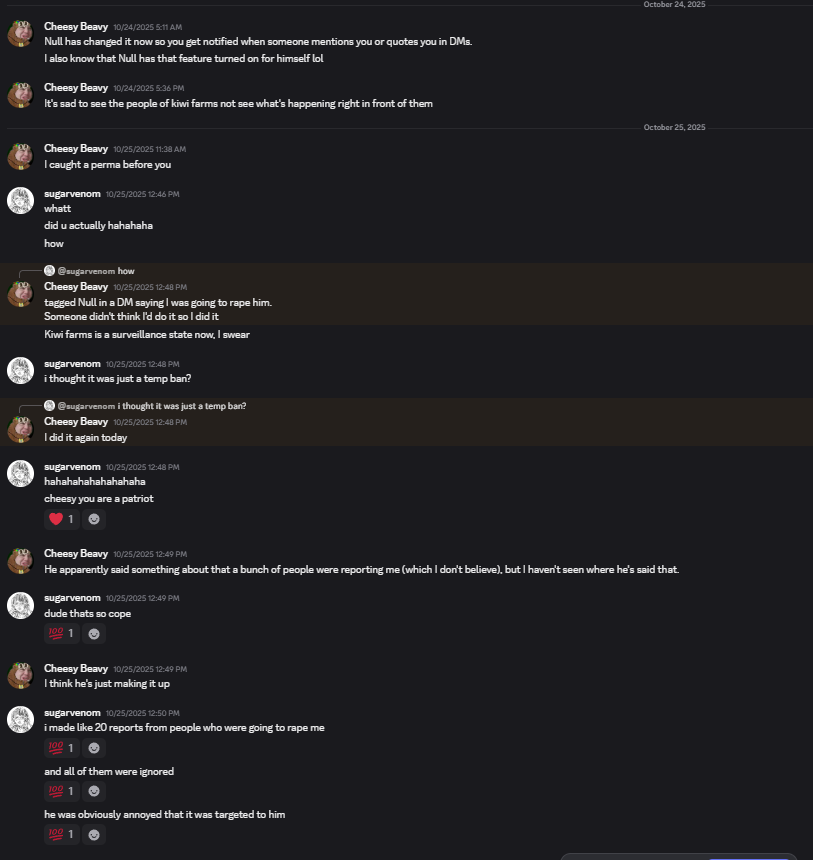The image size is (813, 860).
Task: Add reaction via smiley under "dude thats so cope"
Action: point(94,633)
